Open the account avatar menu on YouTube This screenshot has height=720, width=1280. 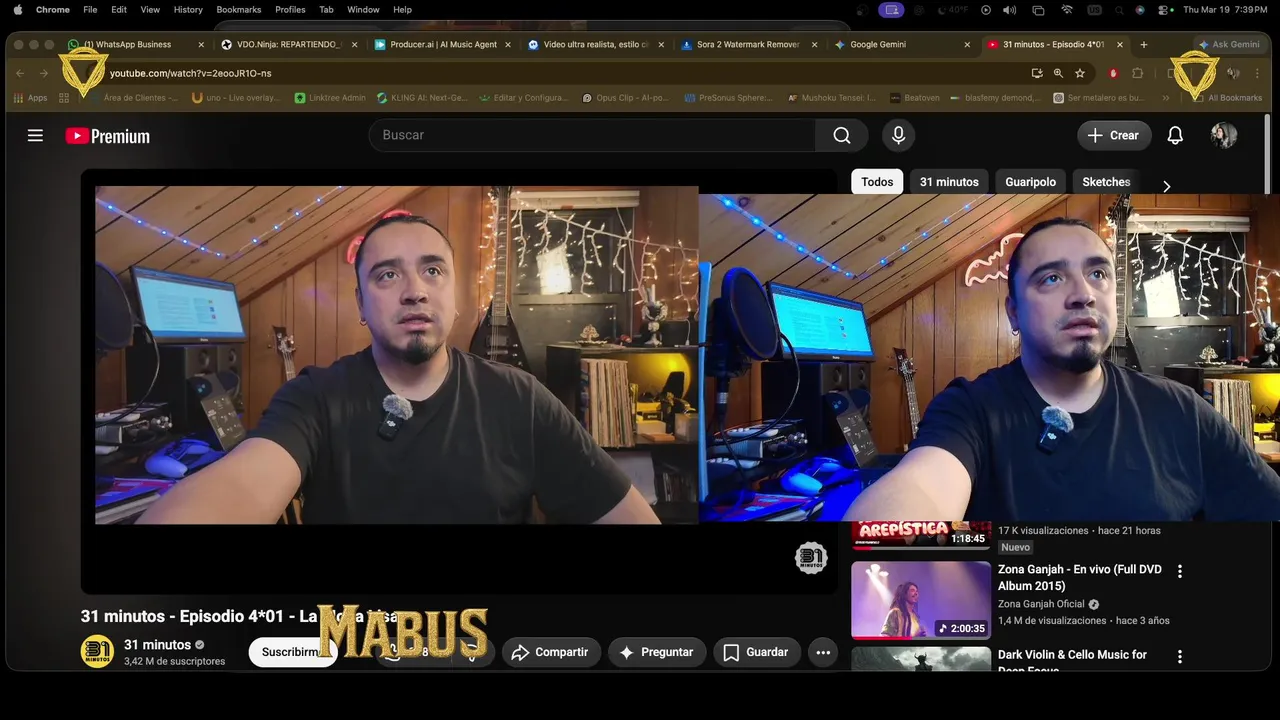[1224, 135]
